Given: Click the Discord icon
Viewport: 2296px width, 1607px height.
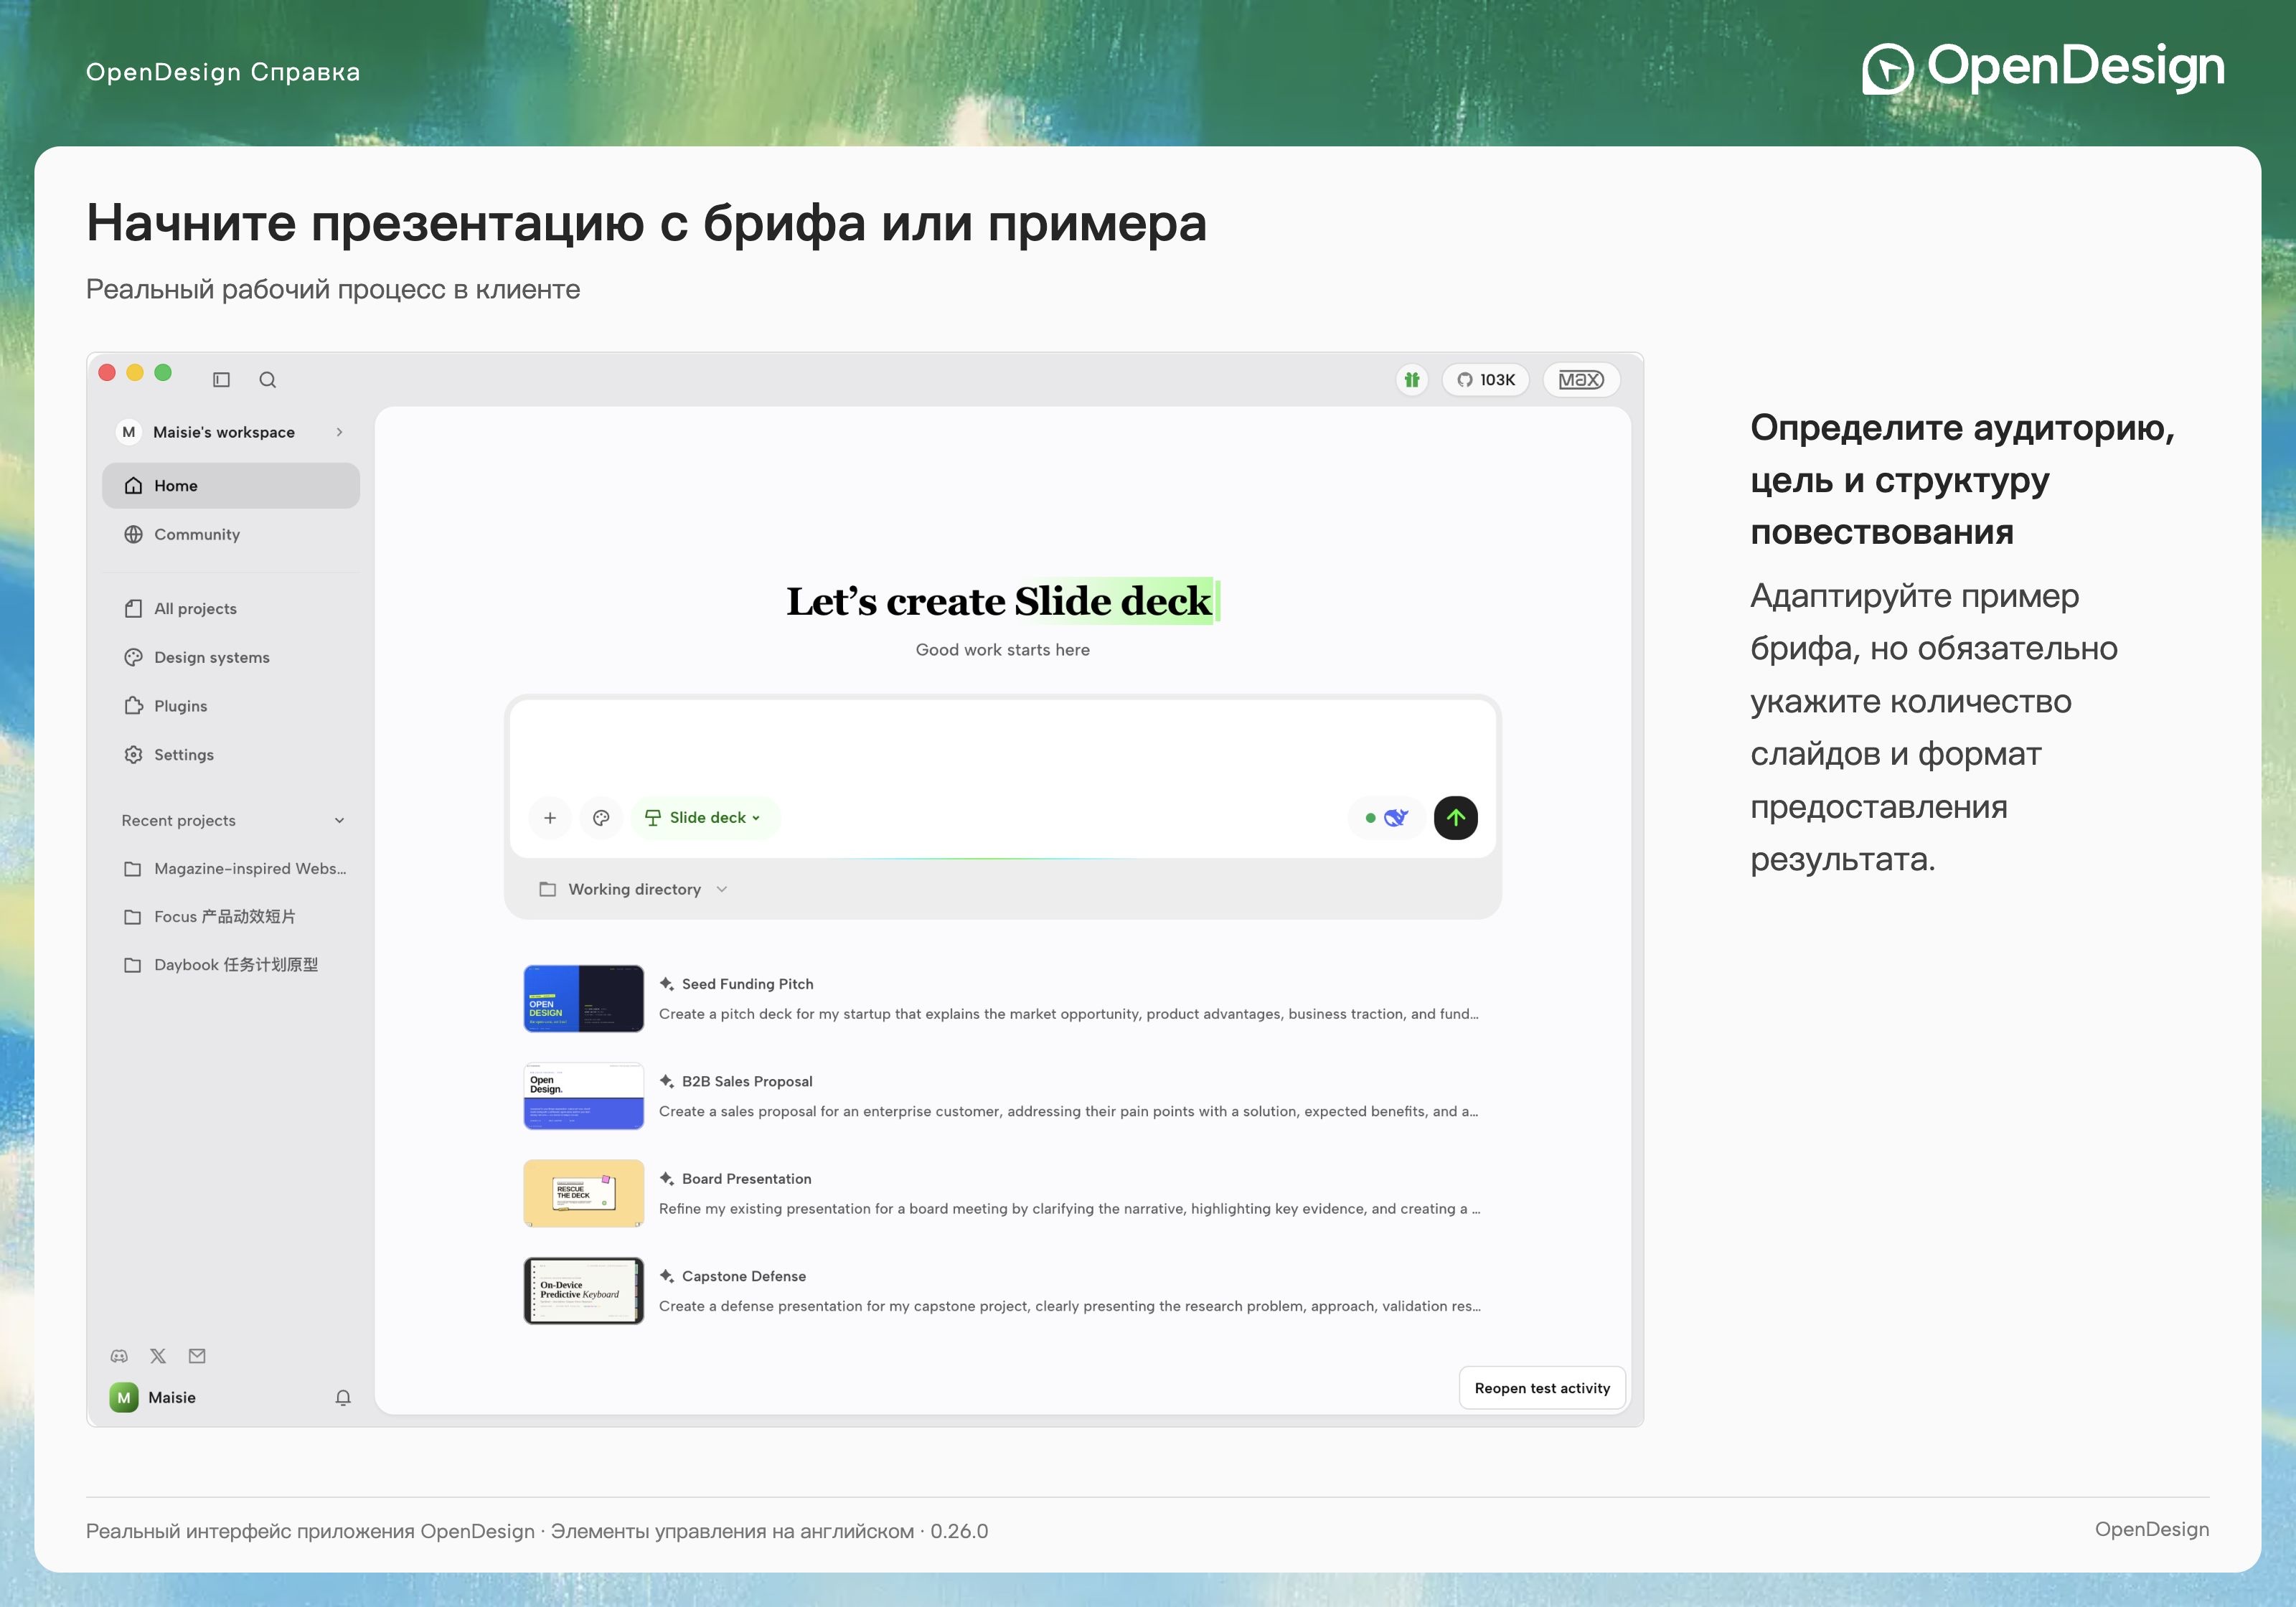Looking at the screenshot, I should coord(119,1356).
